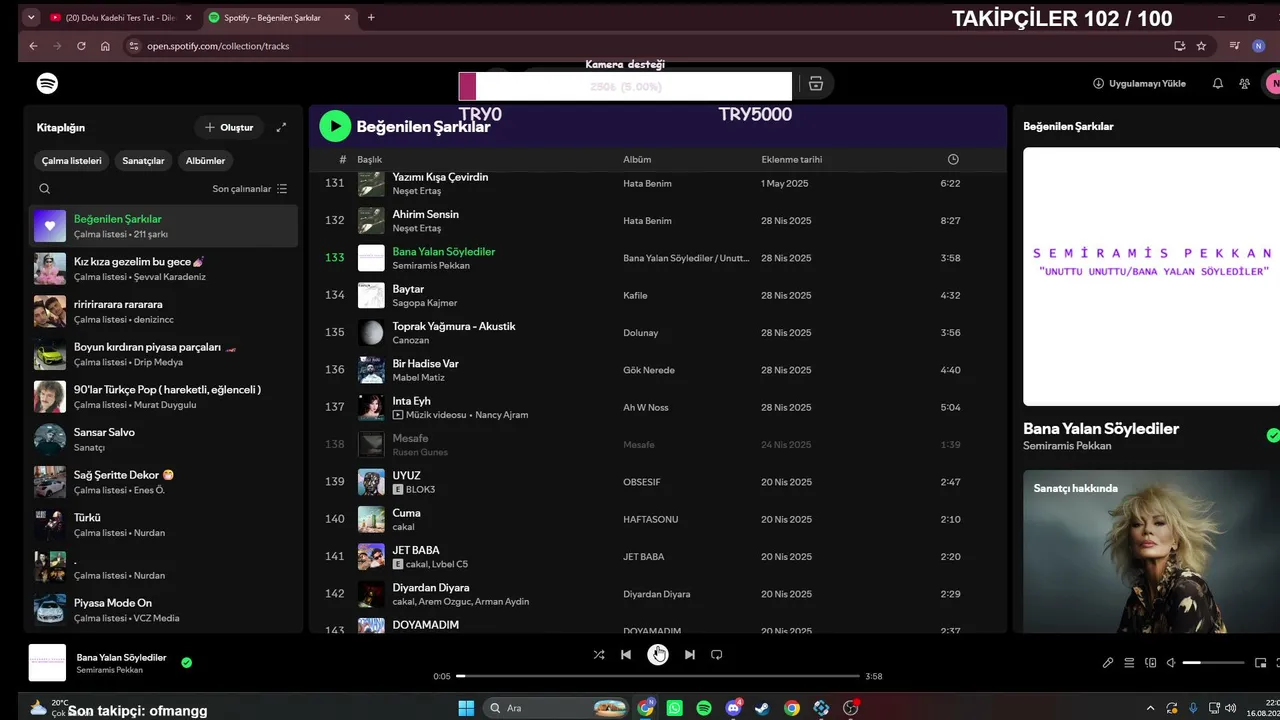Click the Oluştur create button
1280x720 pixels.
(229, 127)
